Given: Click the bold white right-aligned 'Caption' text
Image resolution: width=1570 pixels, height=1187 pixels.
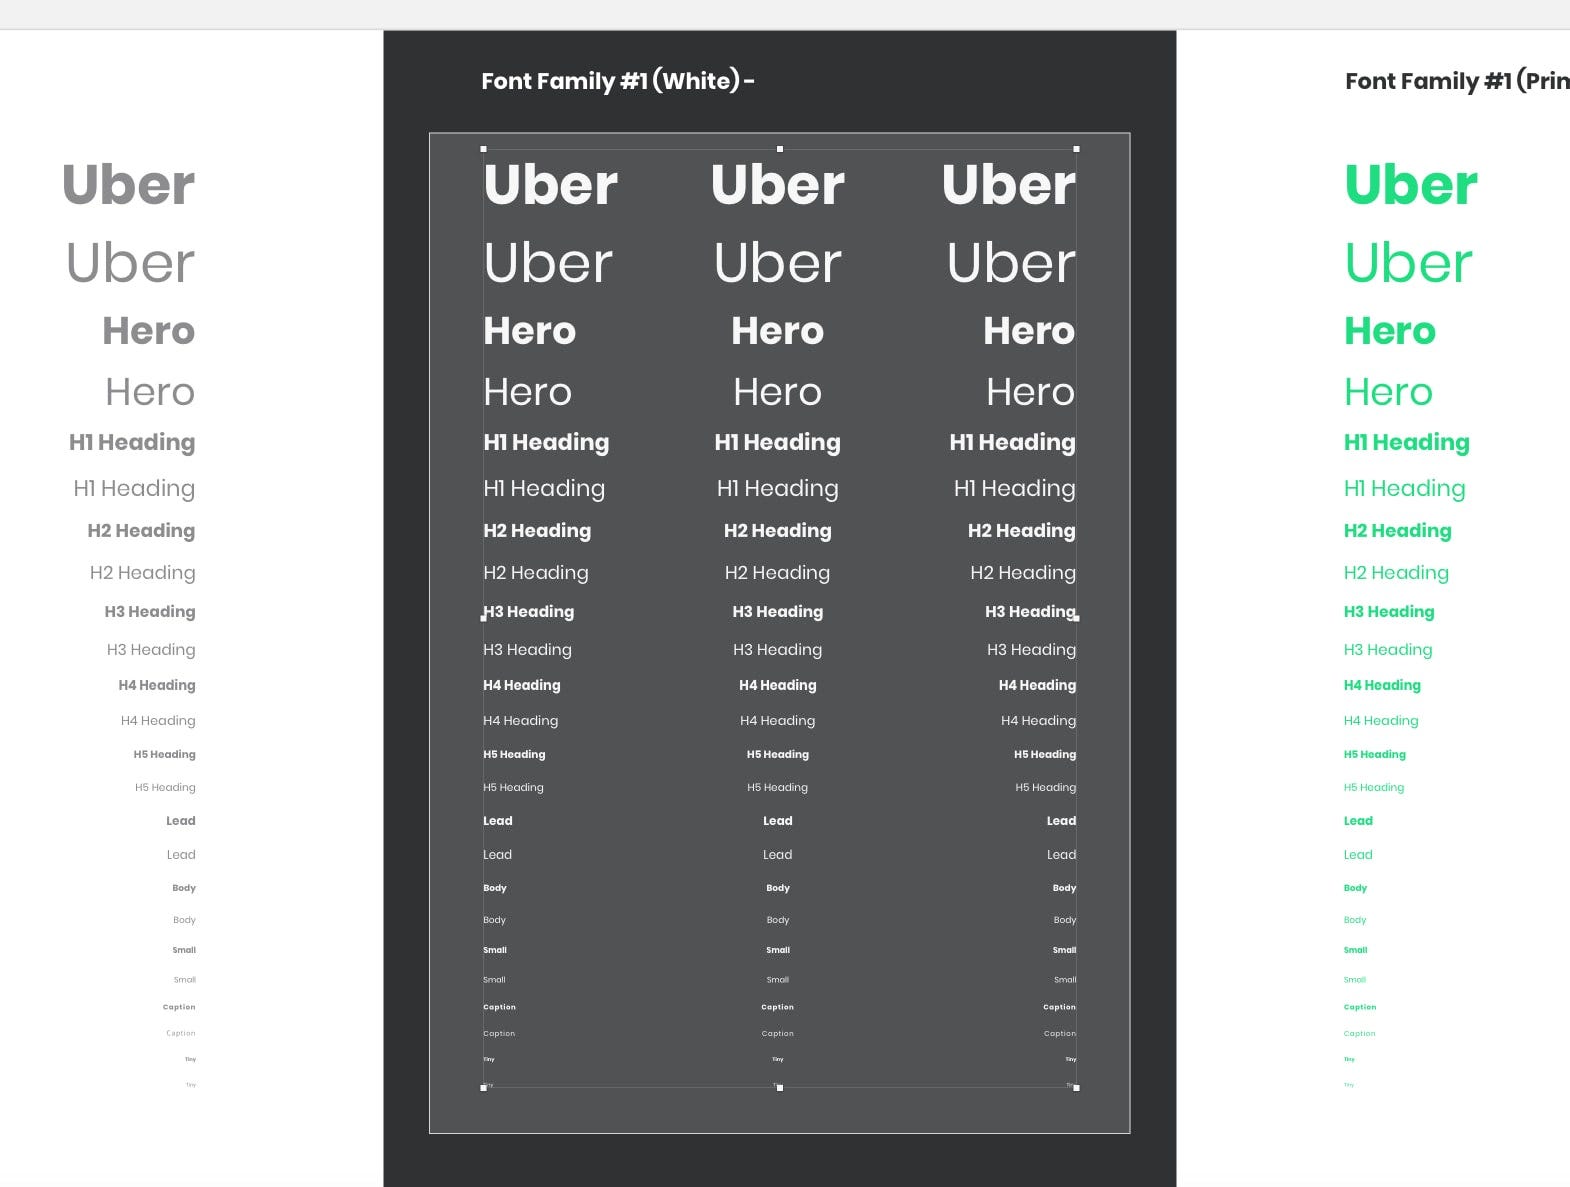Looking at the screenshot, I should [1060, 1007].
